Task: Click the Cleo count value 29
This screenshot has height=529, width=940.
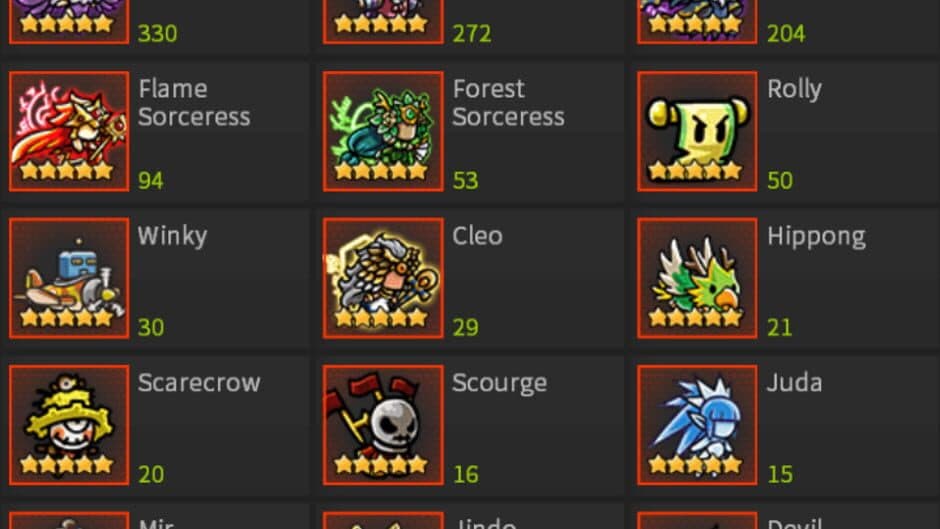Action: pyautogui.click(x=465, y=327)
